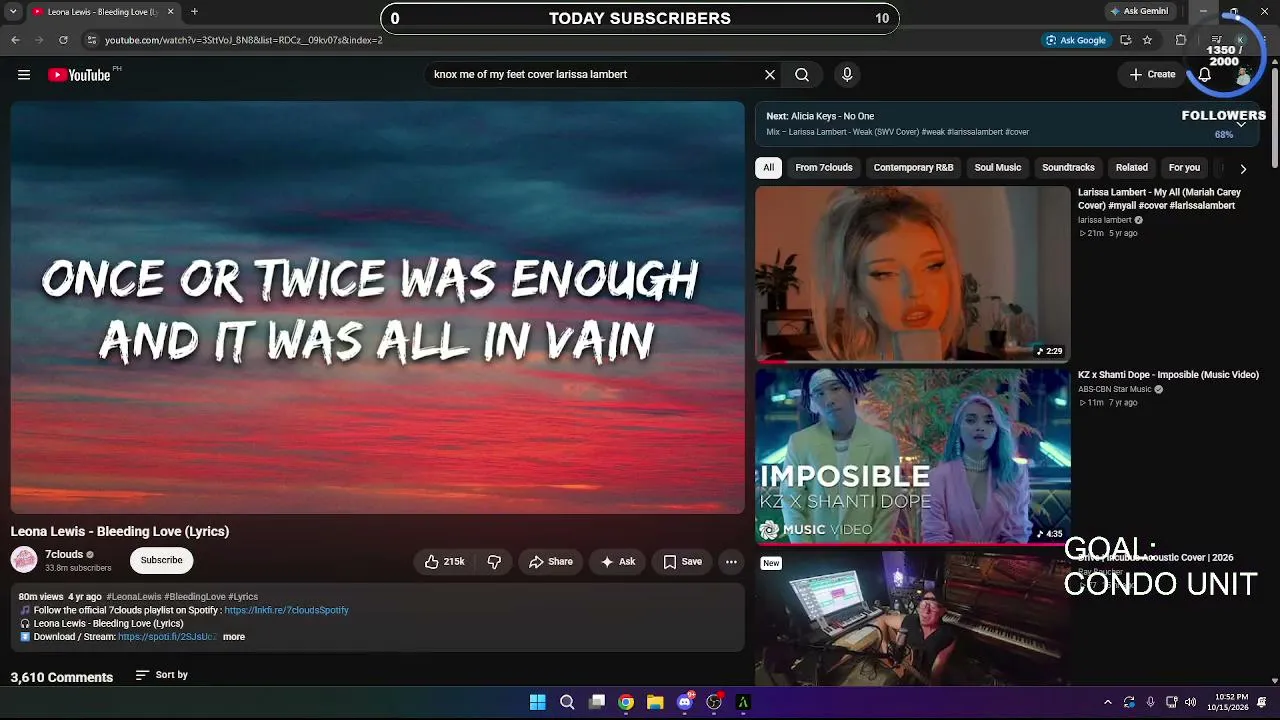Click the YouTube Create button
Viewport: 1280px width, 720px height.
pyautogui.click(x=1153, y=74)
